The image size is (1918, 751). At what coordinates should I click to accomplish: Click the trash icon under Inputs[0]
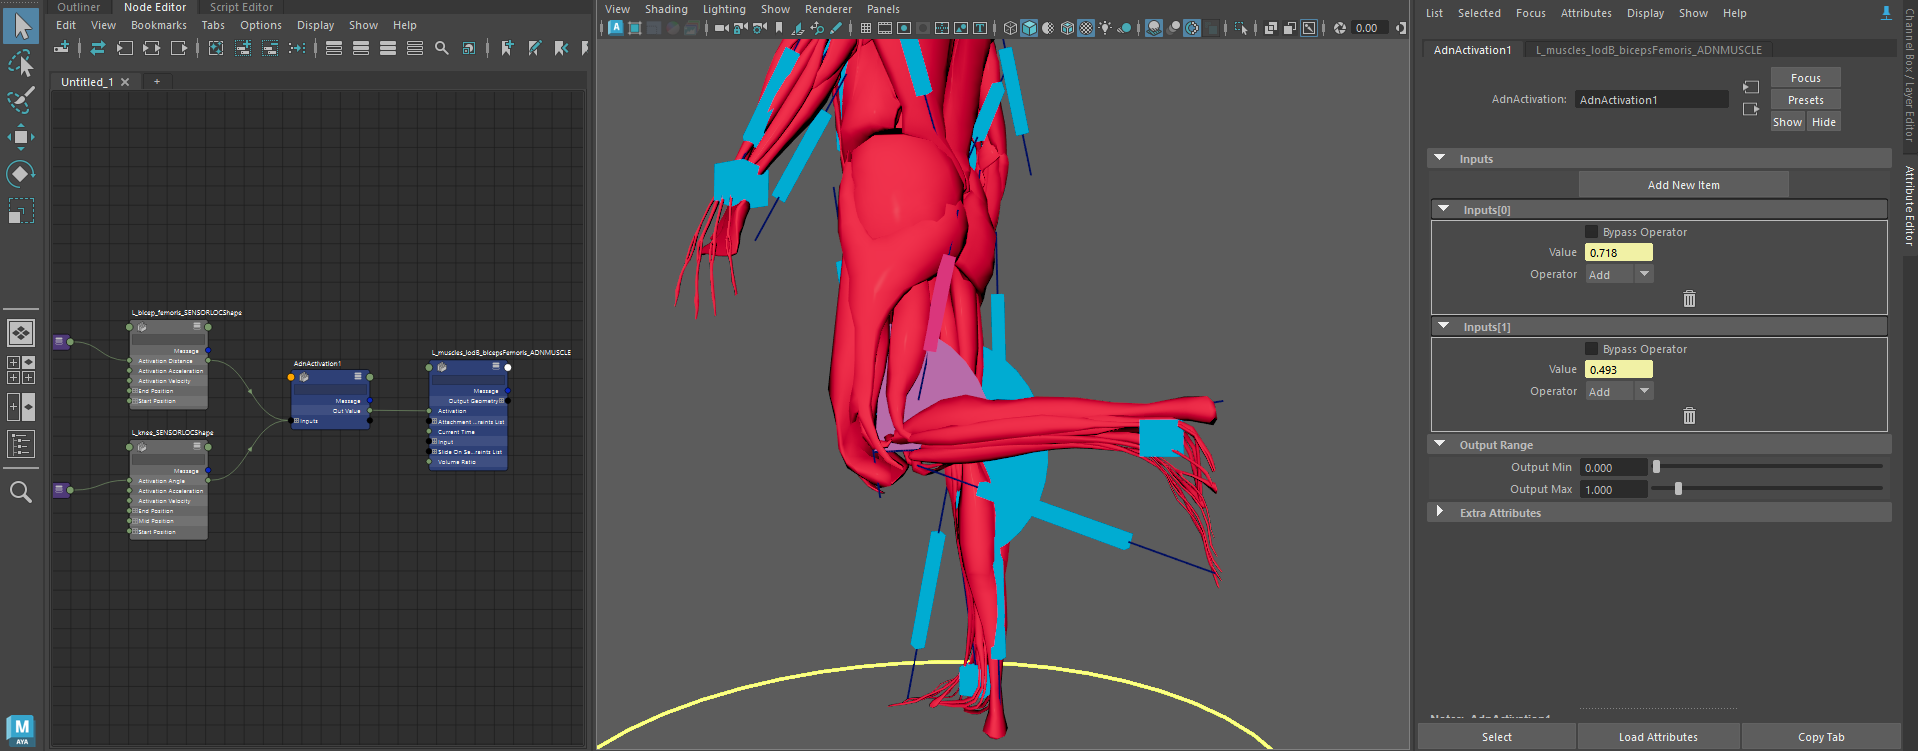click(1689, 299)
